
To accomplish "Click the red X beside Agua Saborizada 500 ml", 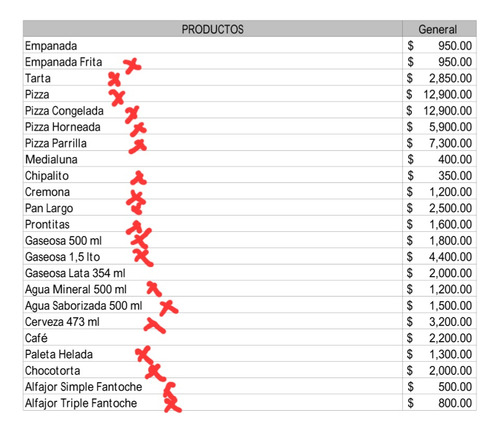I will (x=168, y=308).
